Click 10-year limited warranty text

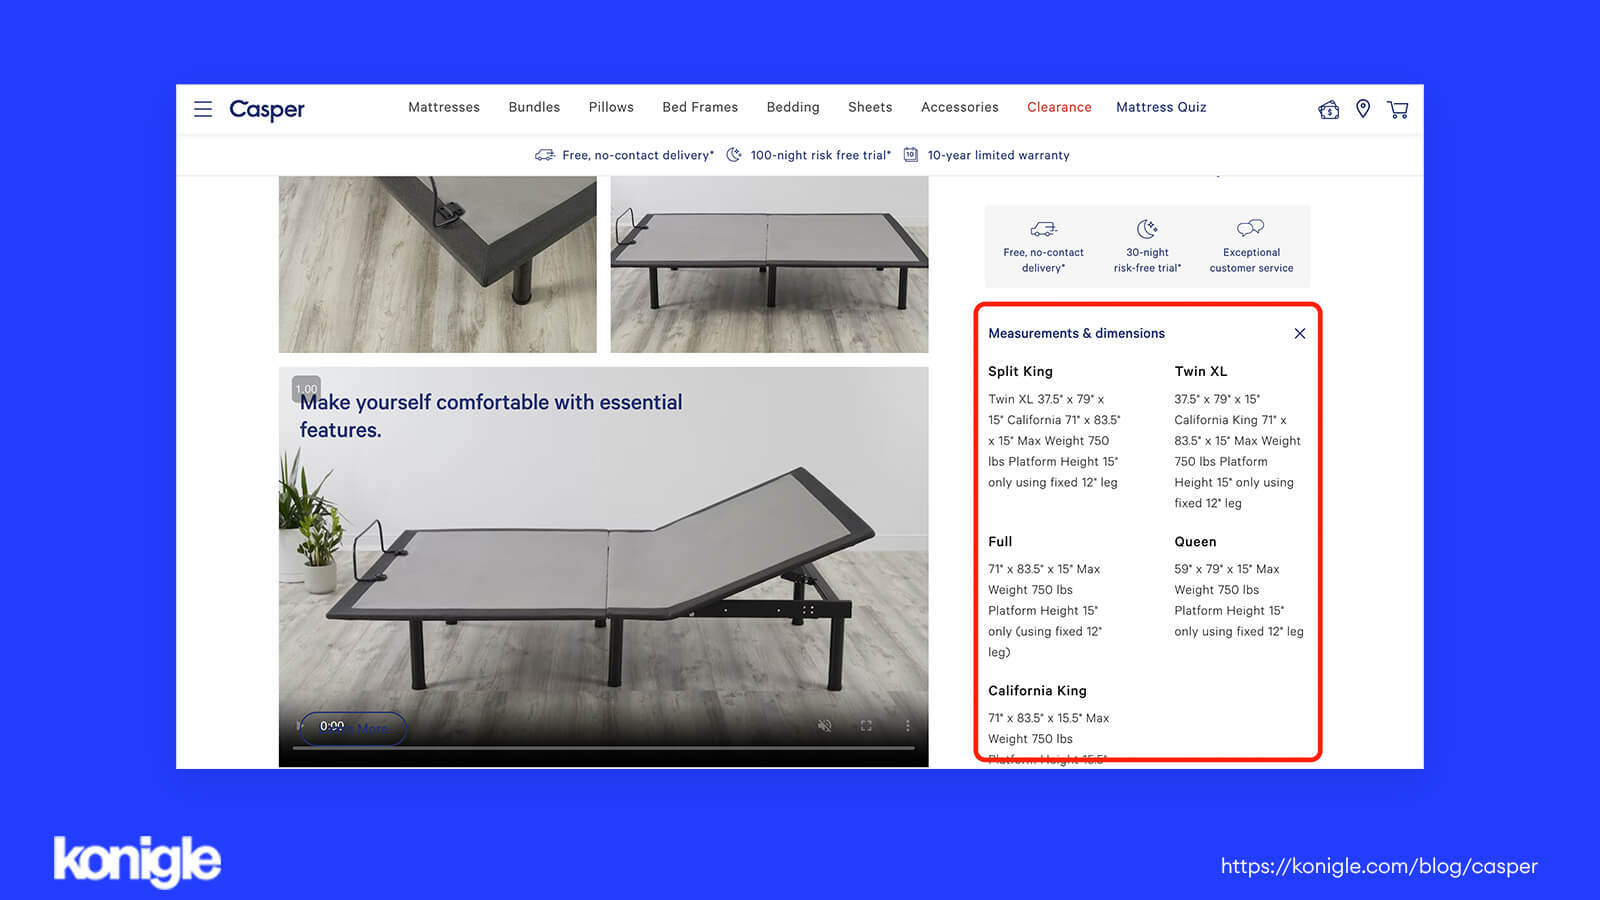tap(998, 155)
